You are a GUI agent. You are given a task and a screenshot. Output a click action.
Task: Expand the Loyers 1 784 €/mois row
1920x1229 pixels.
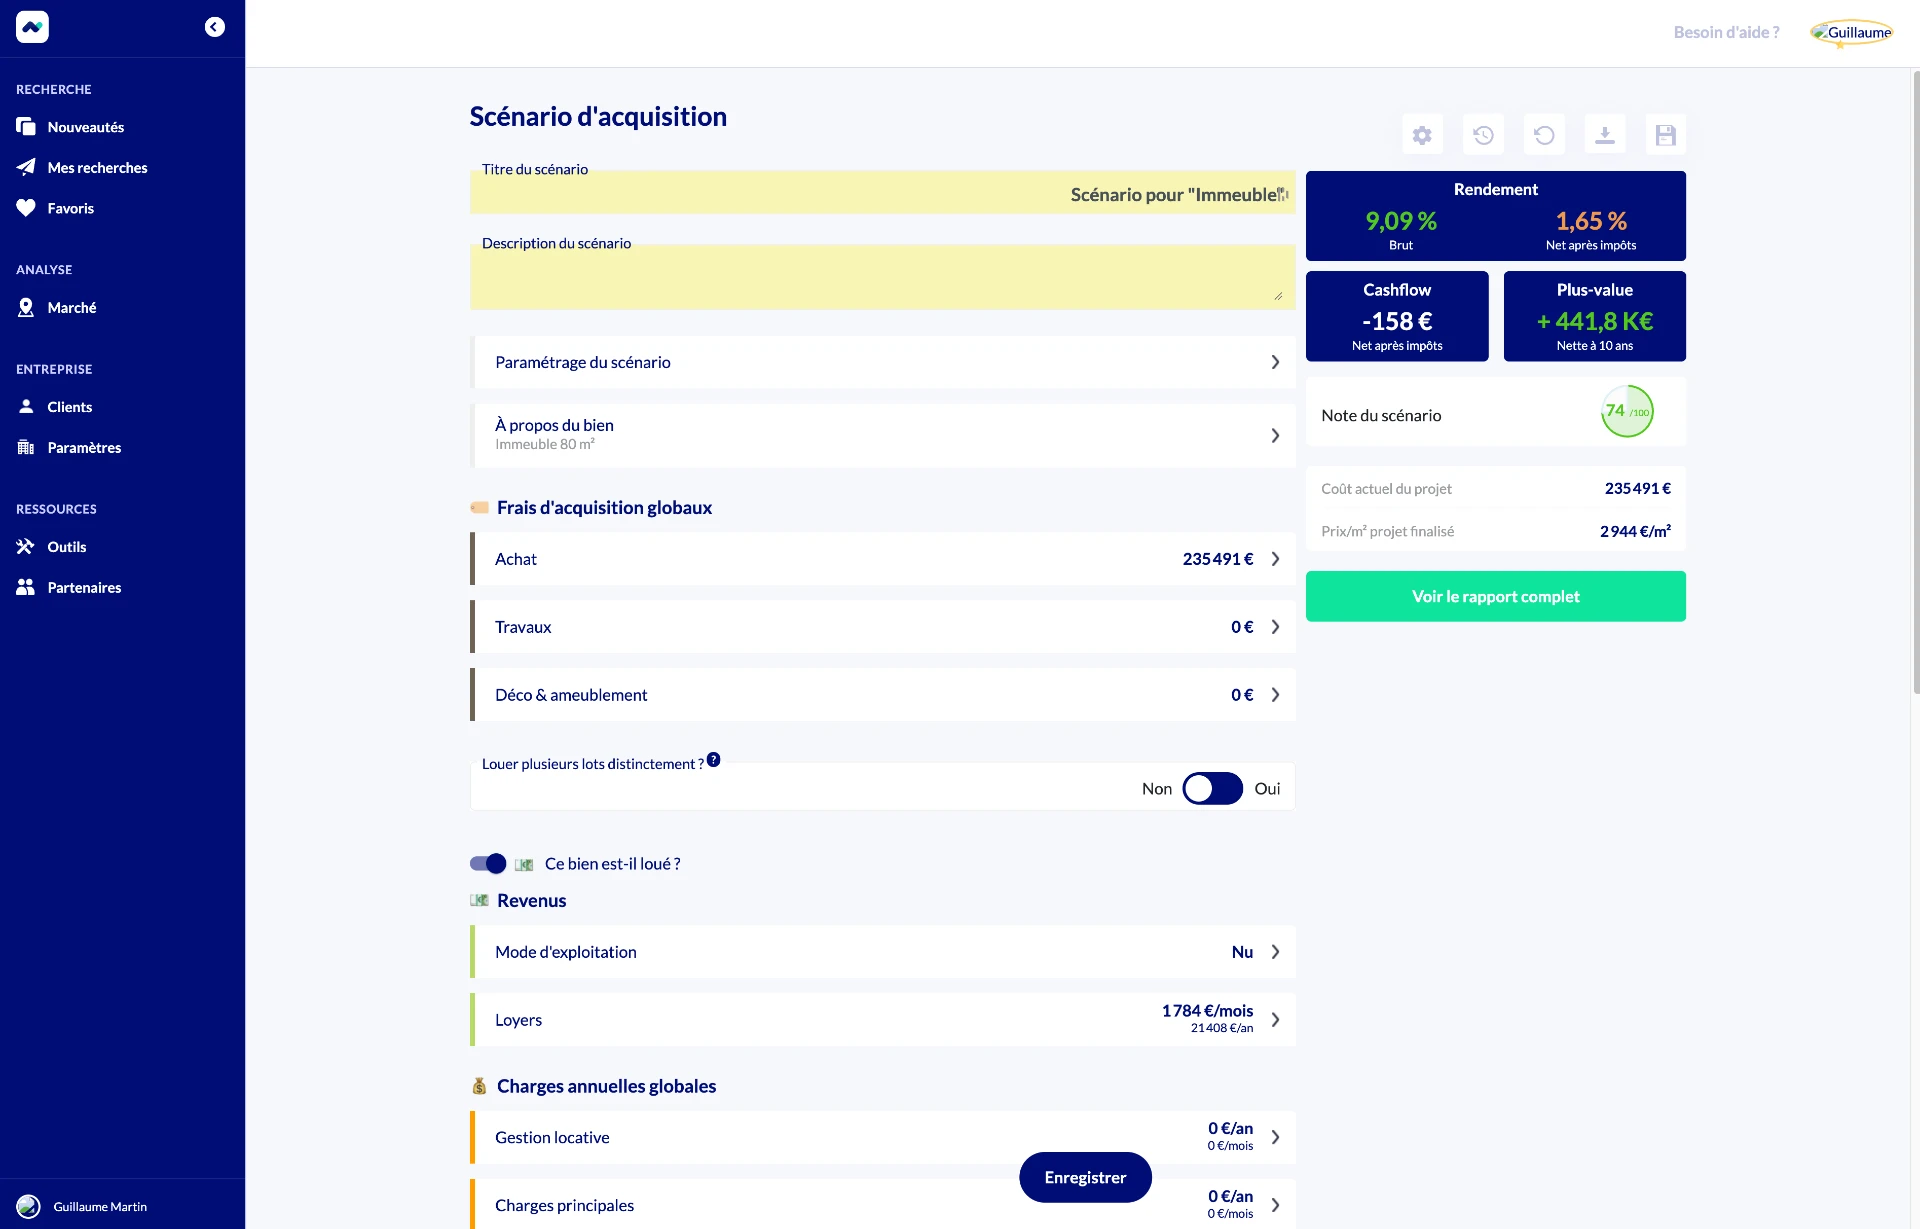tap(883, 1020)
